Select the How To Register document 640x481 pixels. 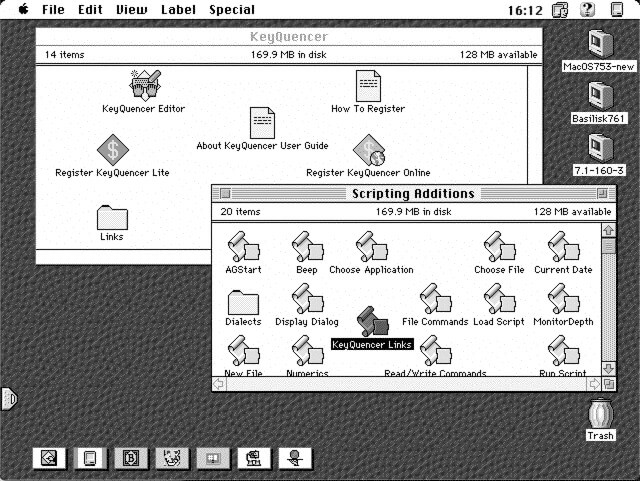pyautogui.click(x=368, y=86)
